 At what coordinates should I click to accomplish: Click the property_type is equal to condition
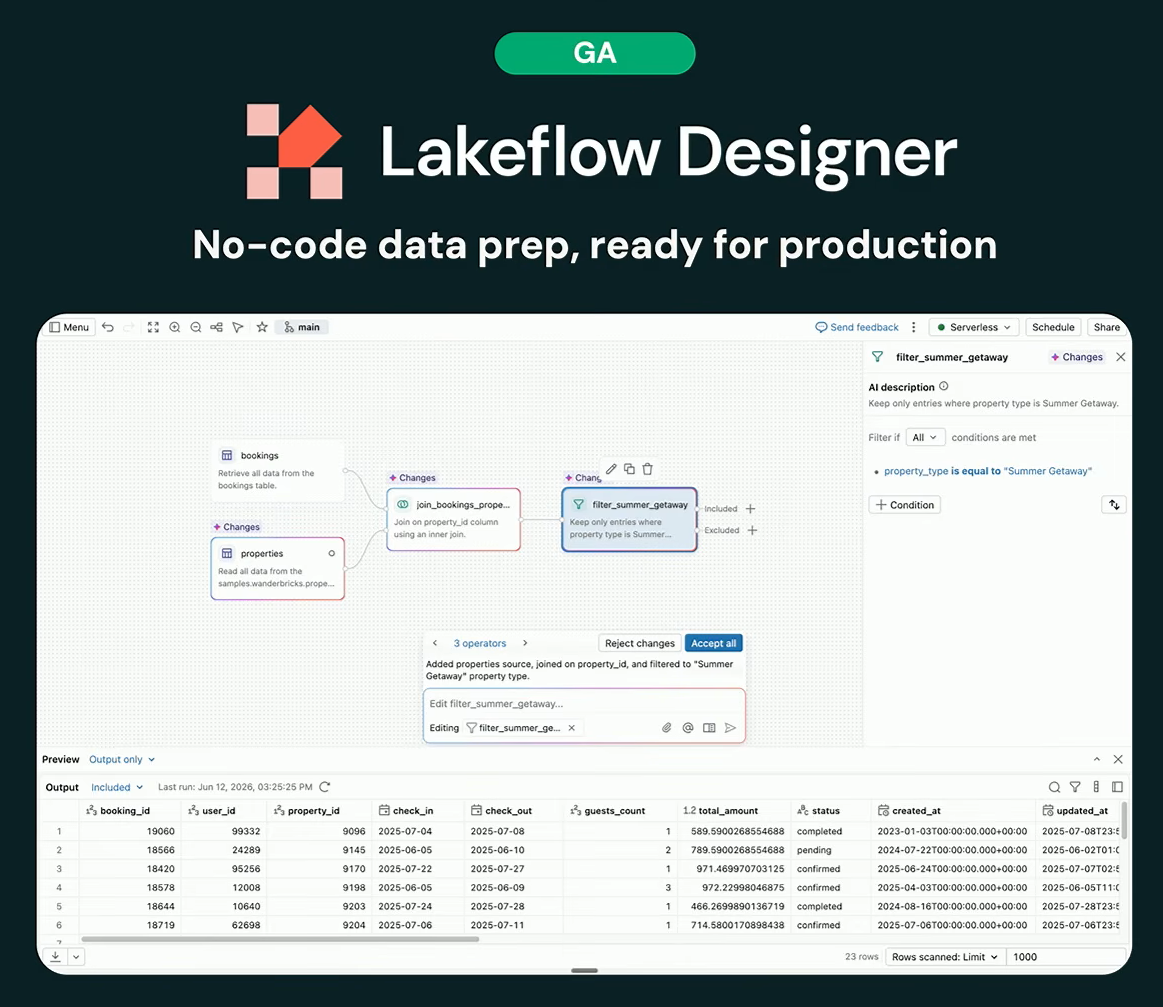pyautogui.click(x=987, y=471)
